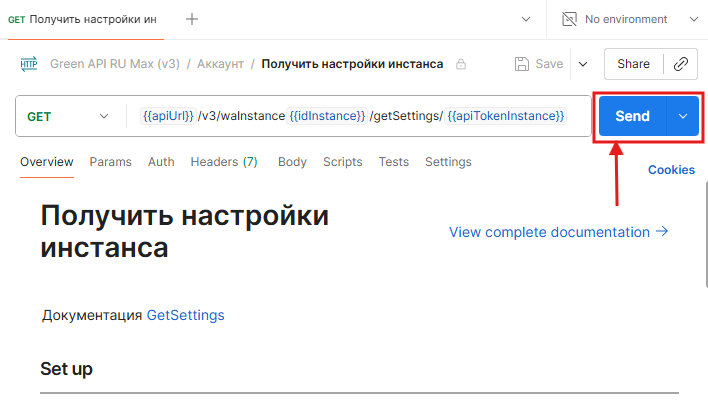Click the blue Send button
Screen dimensions: 708x401
click(633, 116)
